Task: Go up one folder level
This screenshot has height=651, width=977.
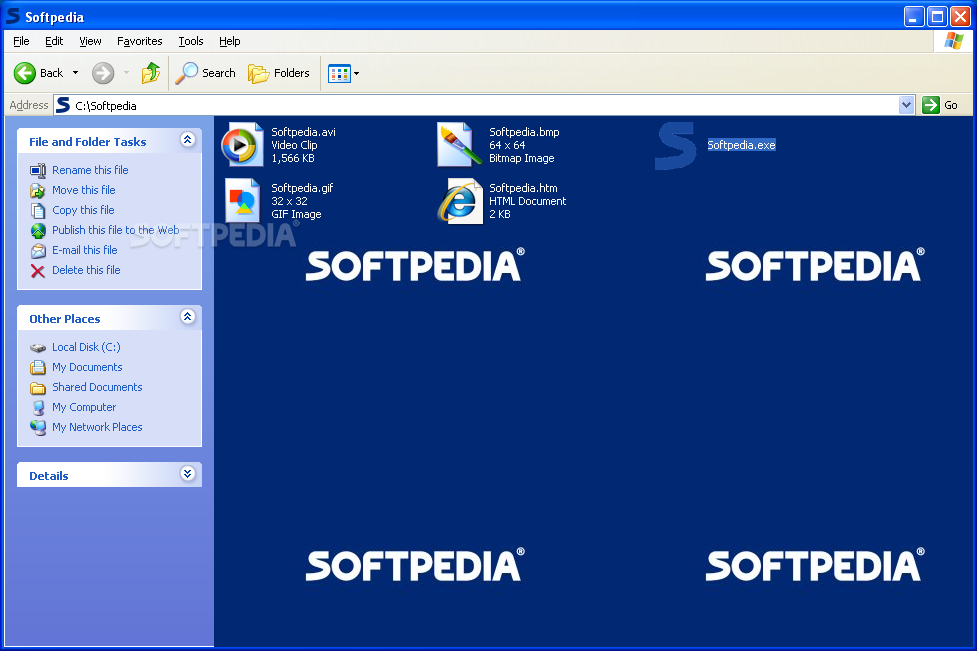Action: pos(151,73)
